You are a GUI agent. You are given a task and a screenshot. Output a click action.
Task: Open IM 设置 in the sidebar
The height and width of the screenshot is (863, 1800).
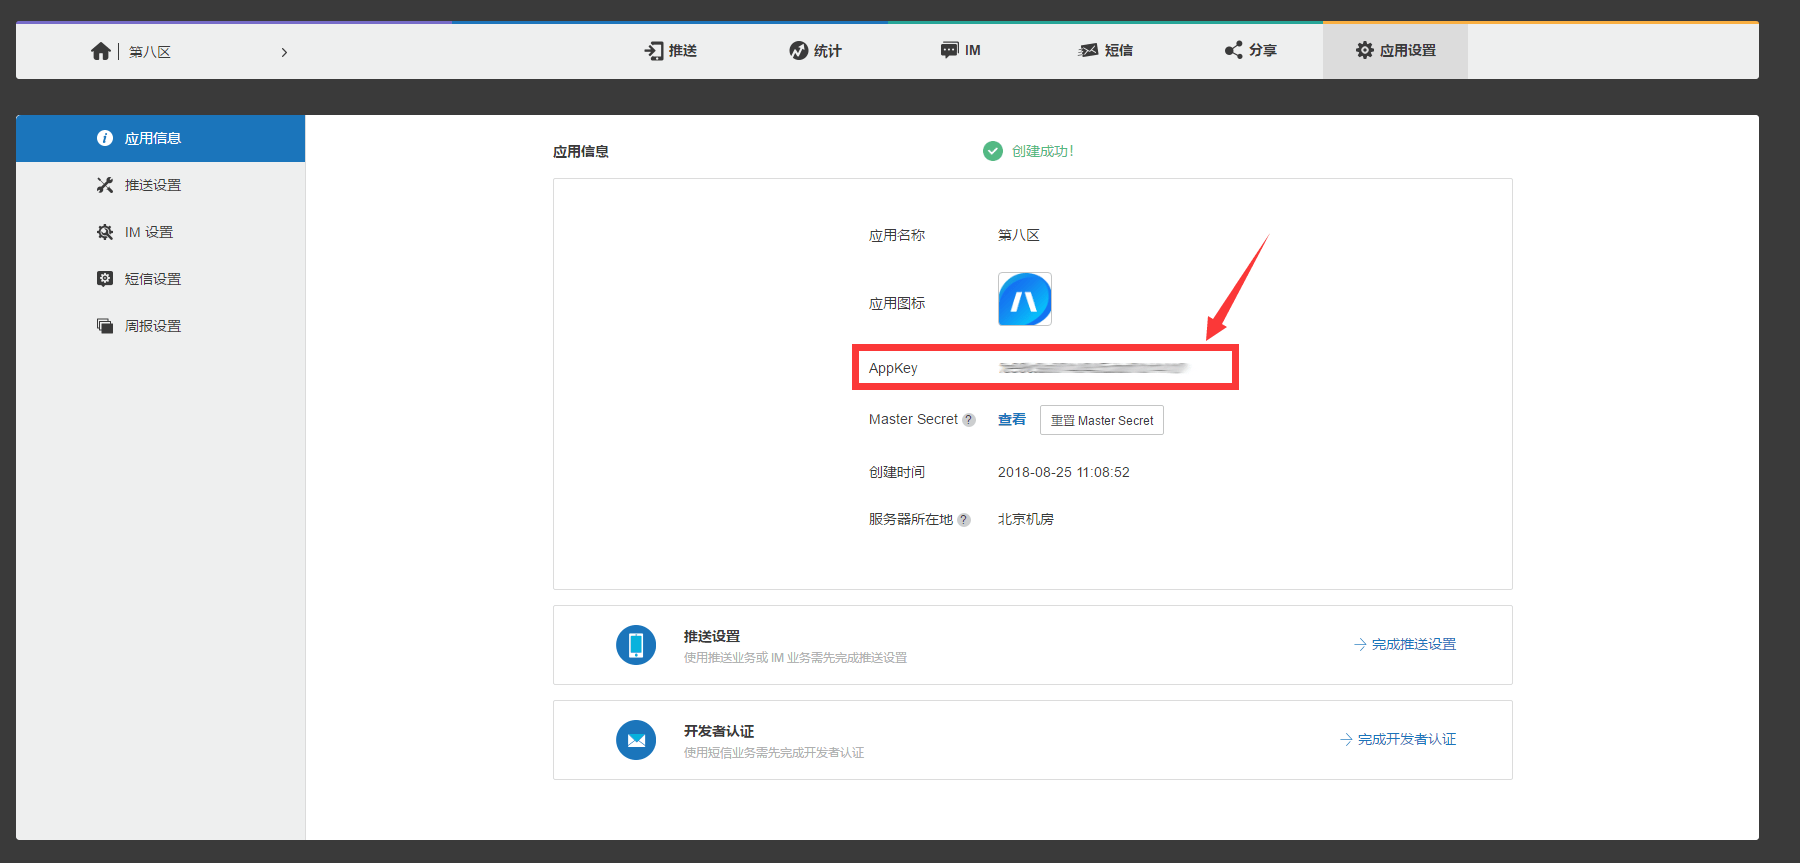point(148,233)
